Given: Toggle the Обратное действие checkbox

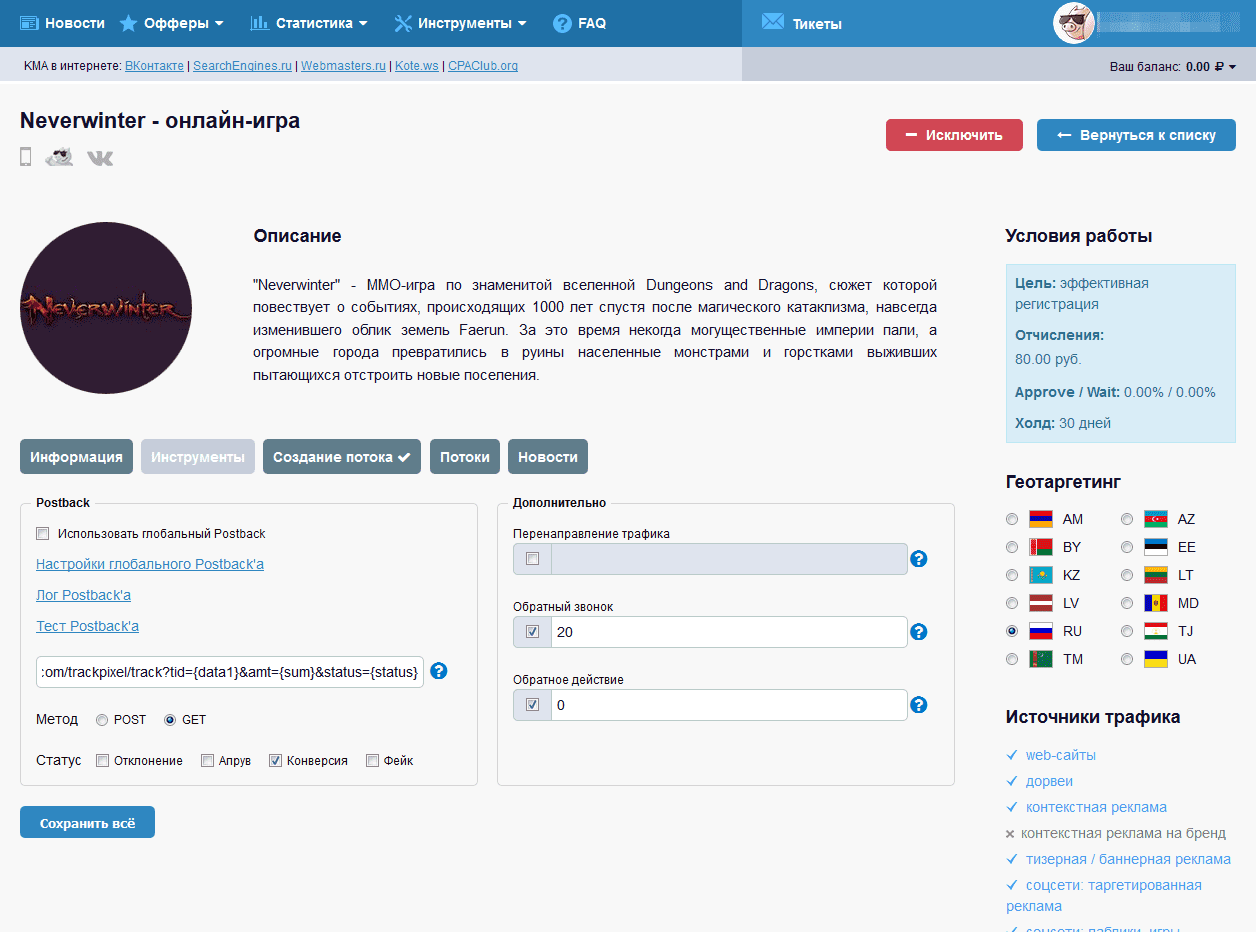Looking at the screenshot, I should click(x=532, y=705).
